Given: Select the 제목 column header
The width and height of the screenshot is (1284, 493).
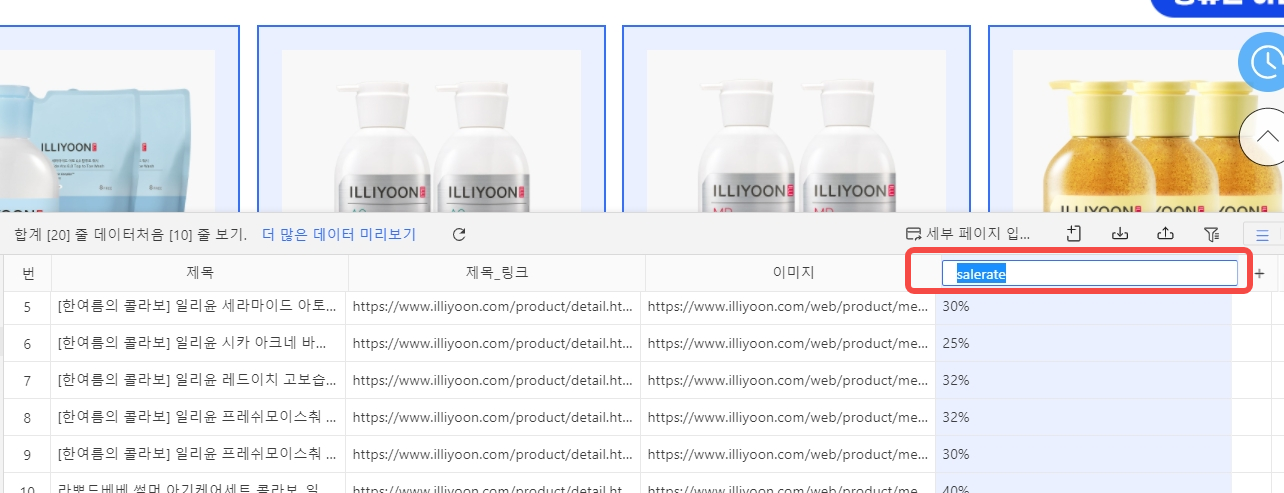Looking at the screenshot, I should point(200,272).
